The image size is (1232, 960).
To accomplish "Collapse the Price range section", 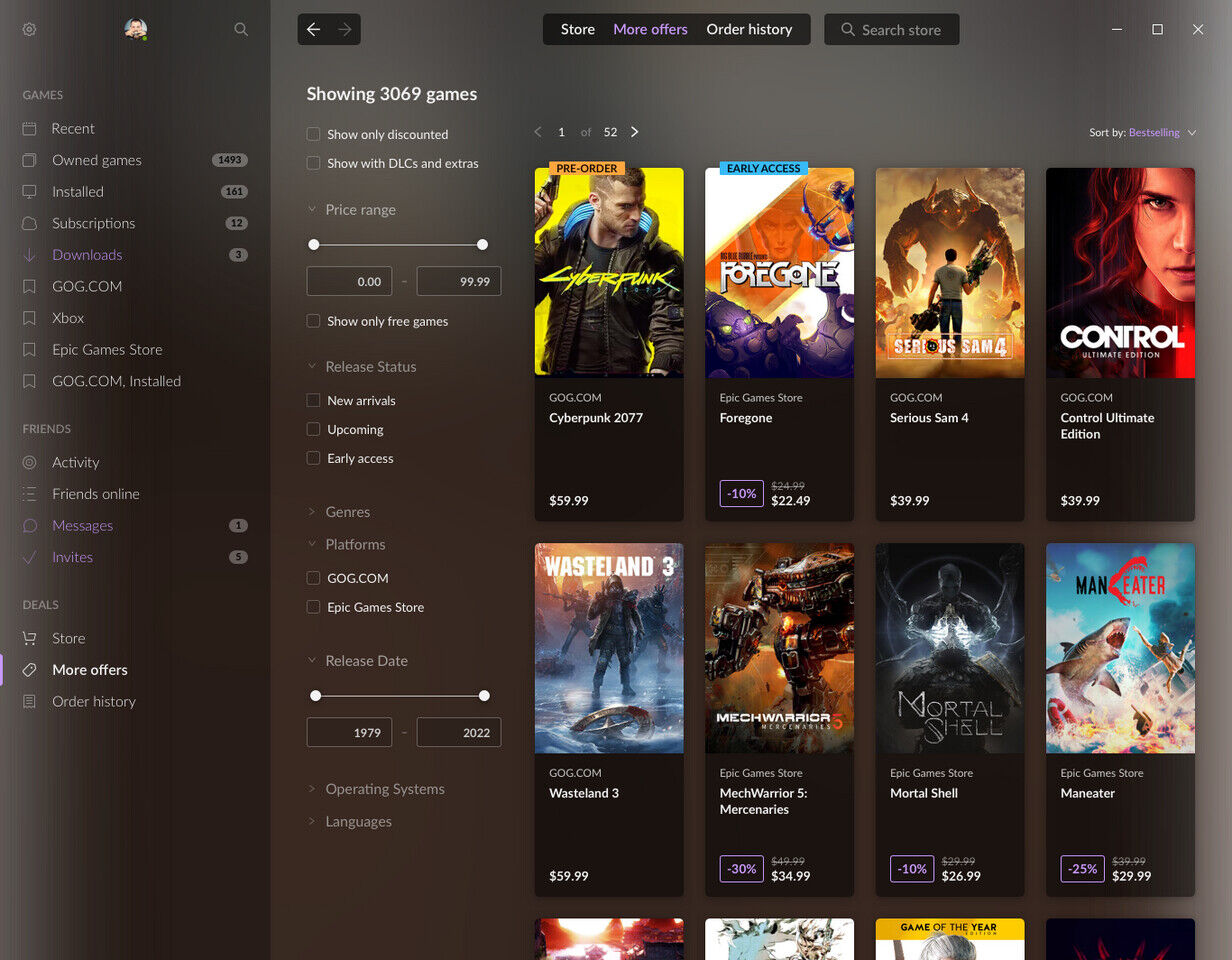I will pos(351,210).
